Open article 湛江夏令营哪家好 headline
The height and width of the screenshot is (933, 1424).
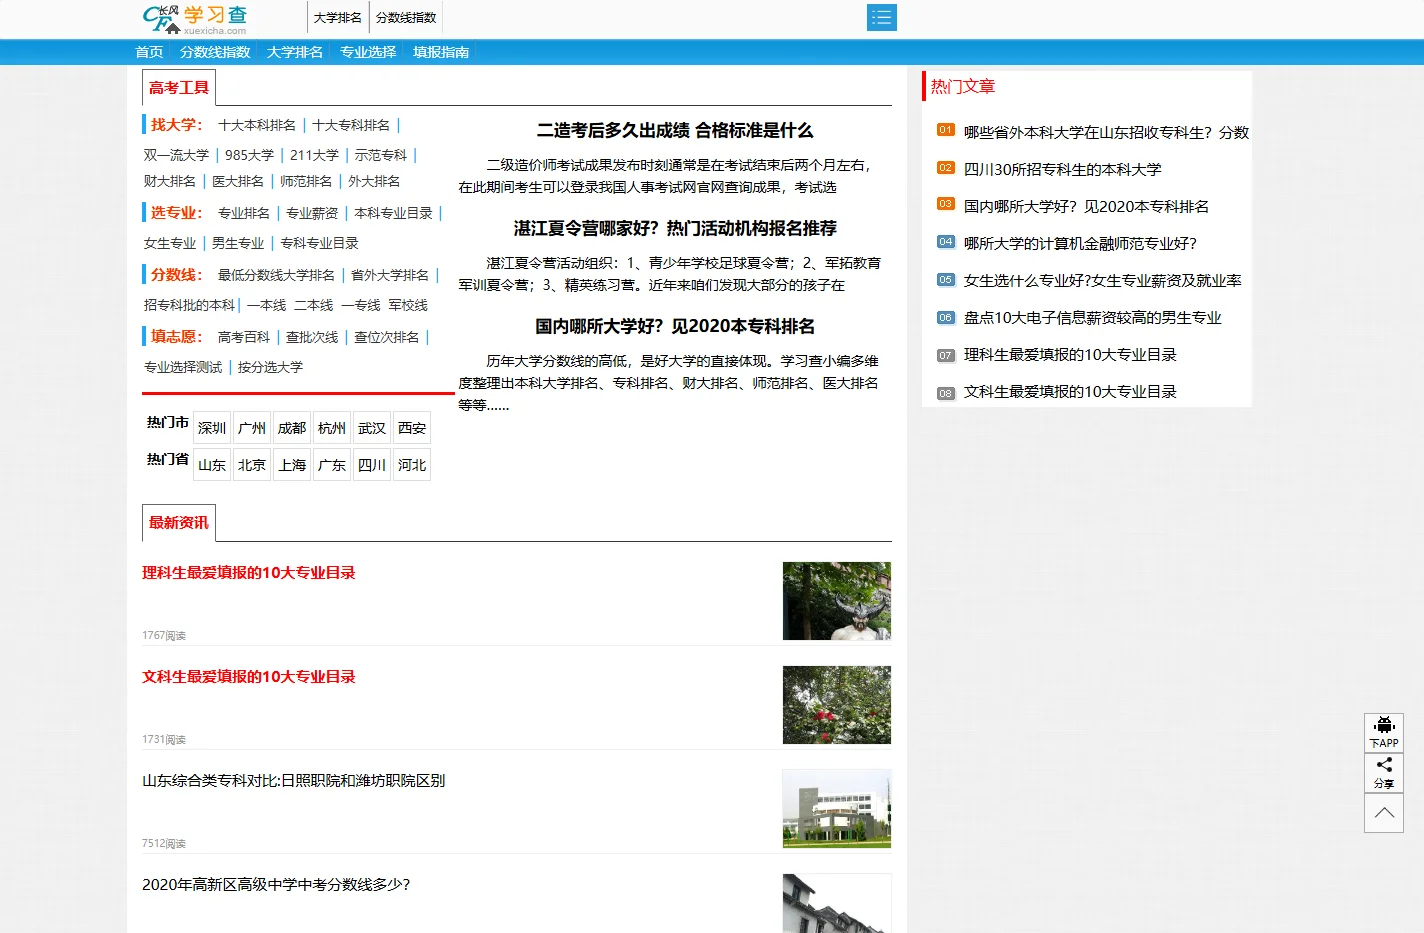pos(675,229)
